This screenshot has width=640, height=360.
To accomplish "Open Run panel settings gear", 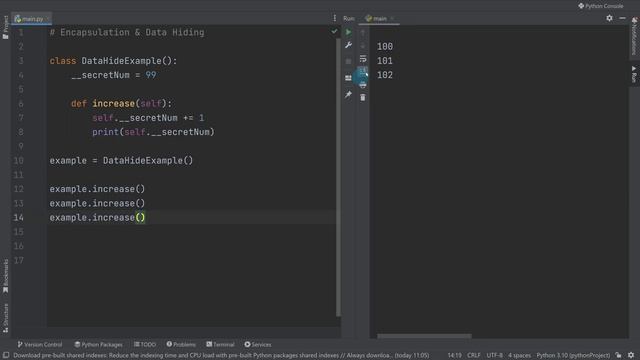I will pyautogui.click(x=609, y=18).
